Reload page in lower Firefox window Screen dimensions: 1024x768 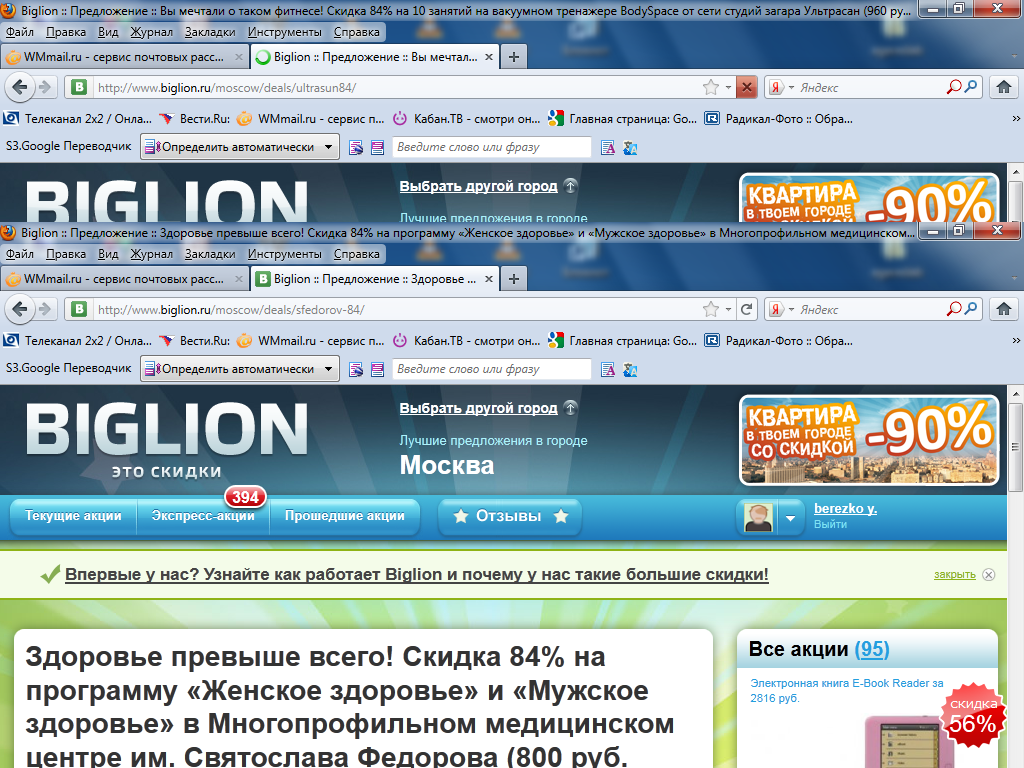point(746,309)
